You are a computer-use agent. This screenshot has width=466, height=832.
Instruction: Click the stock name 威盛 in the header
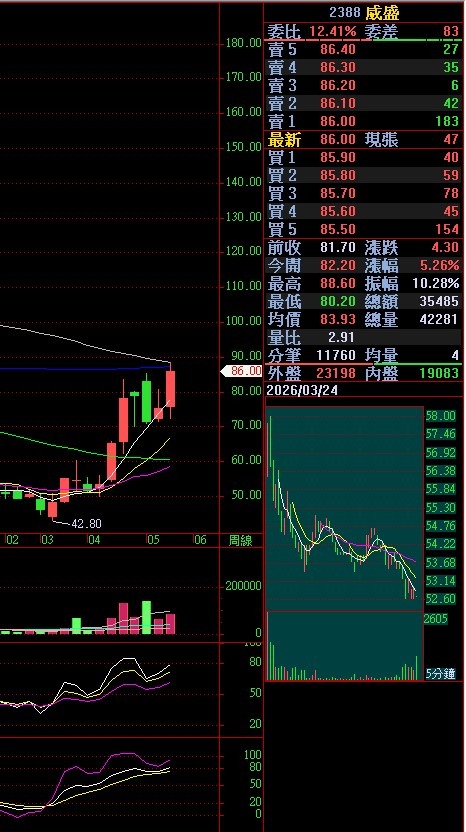[382, 13]
